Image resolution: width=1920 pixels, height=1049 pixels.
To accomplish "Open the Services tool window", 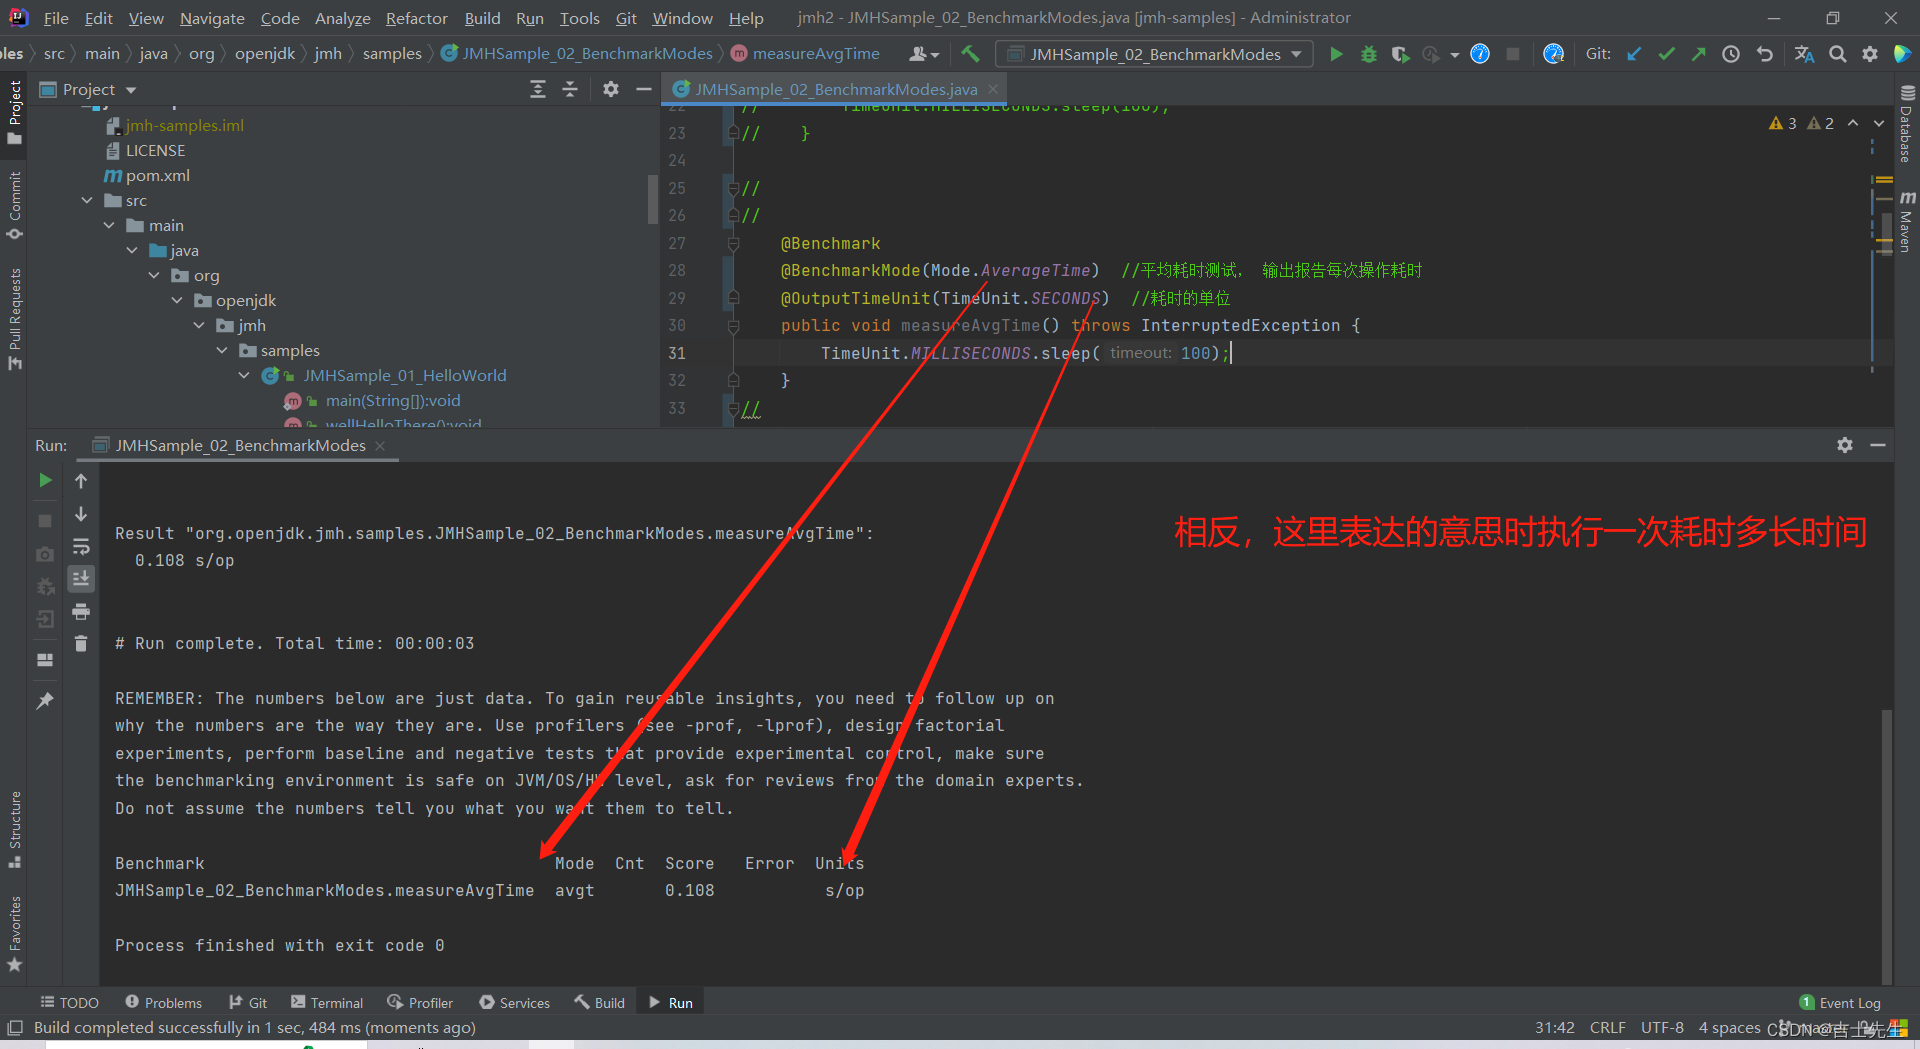I will click(515, 1002).
